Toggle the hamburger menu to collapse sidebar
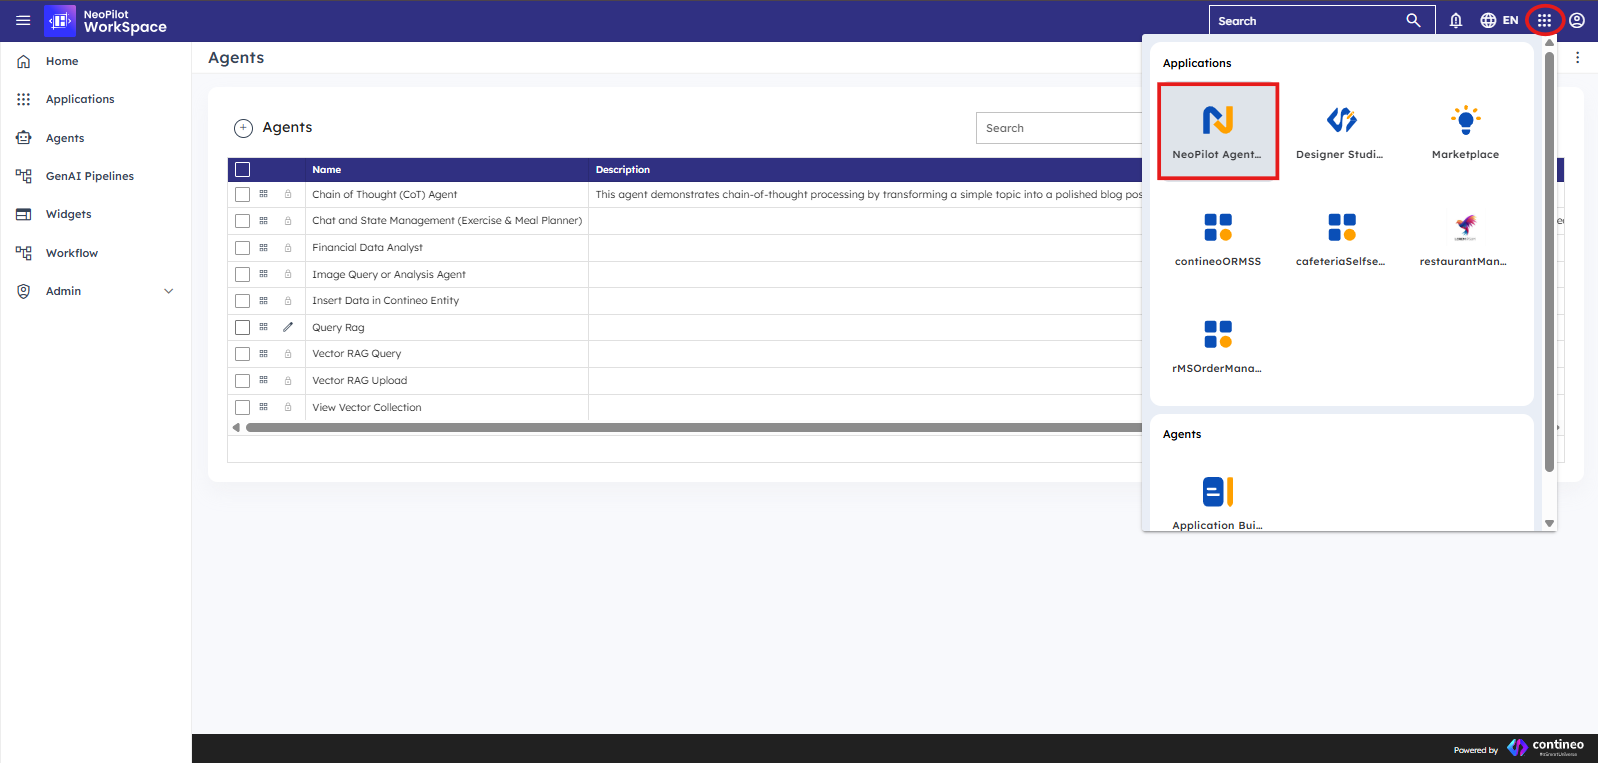The width and height of the screenshot is (1598, 763). [23, 21]
